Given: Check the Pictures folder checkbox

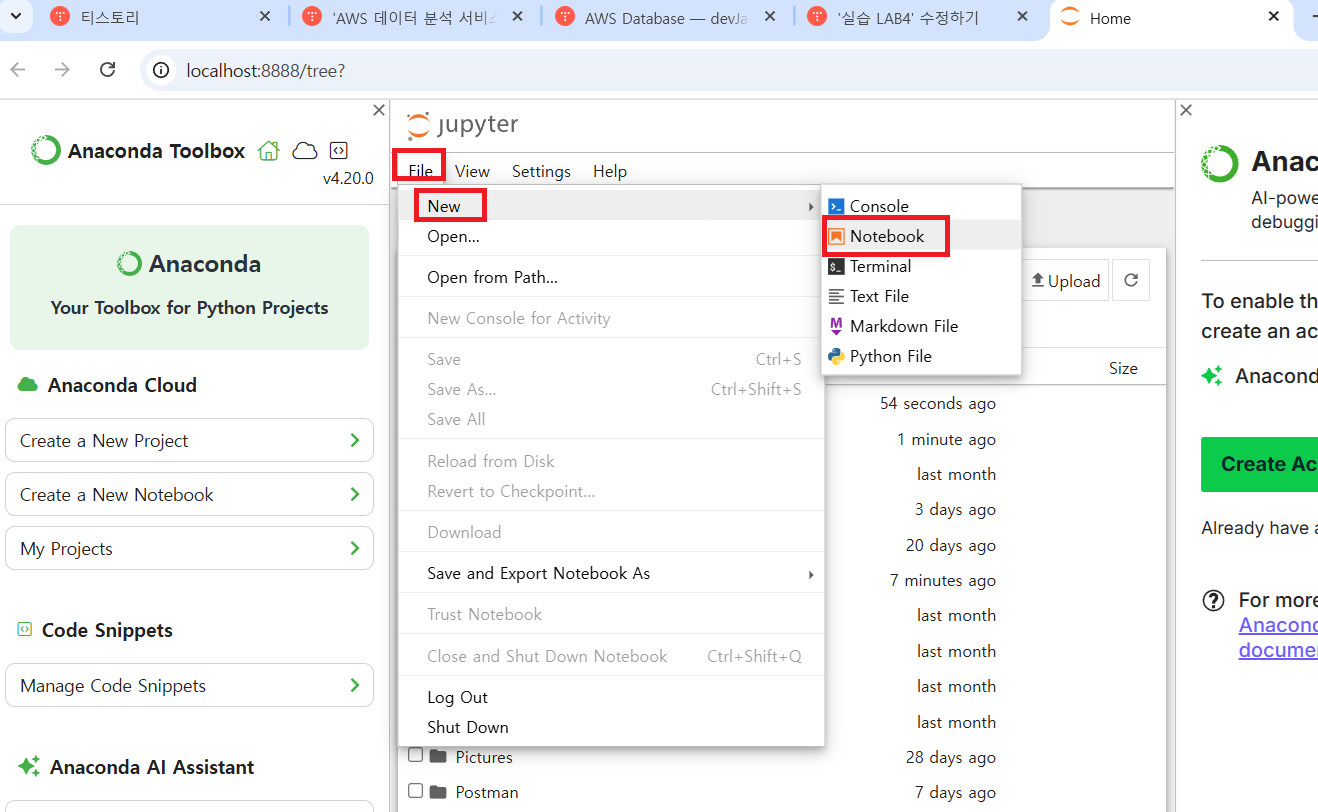Looking at the screenshot, I should (x=415, y=756).
